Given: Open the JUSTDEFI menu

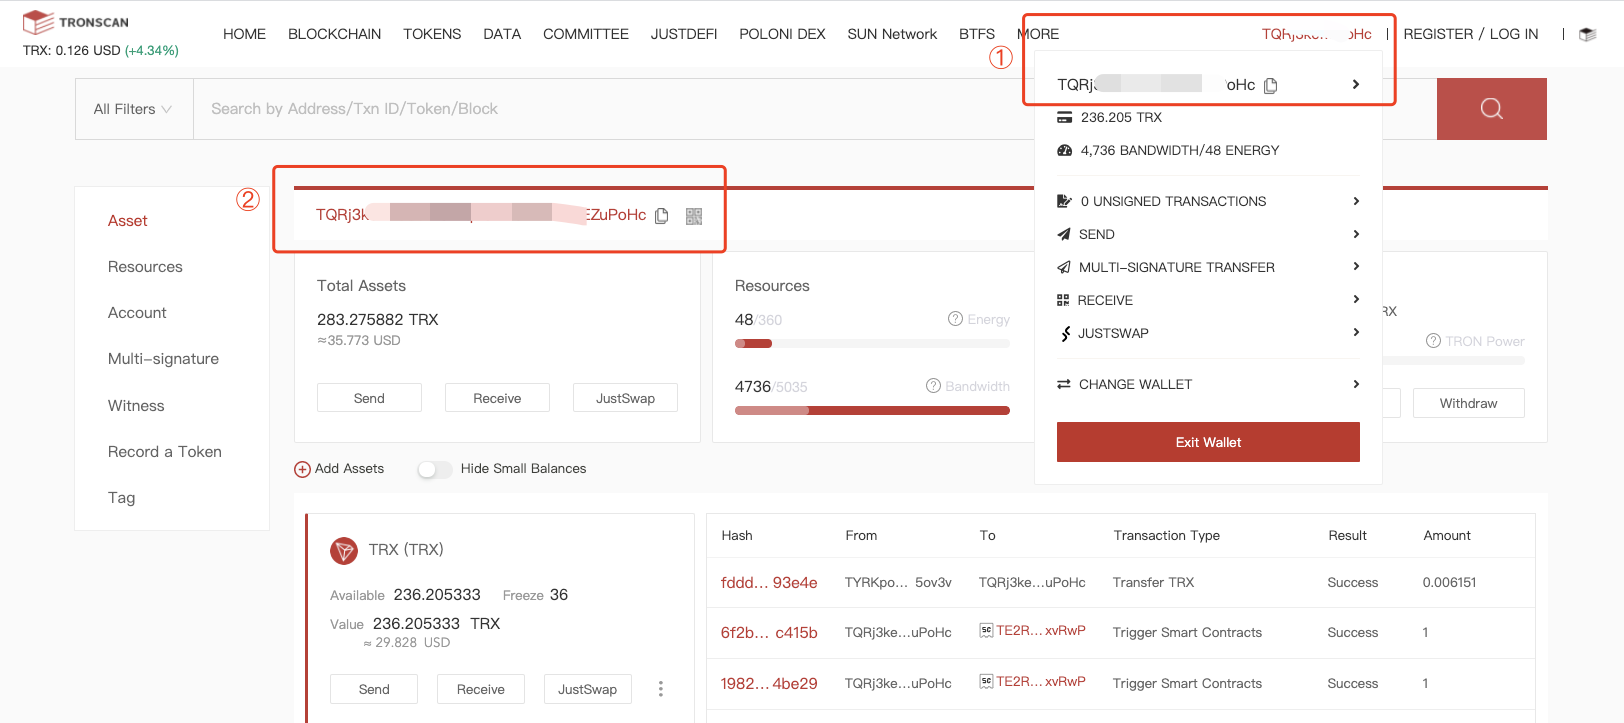Looking at the screenshot, I should coord(684,34).
